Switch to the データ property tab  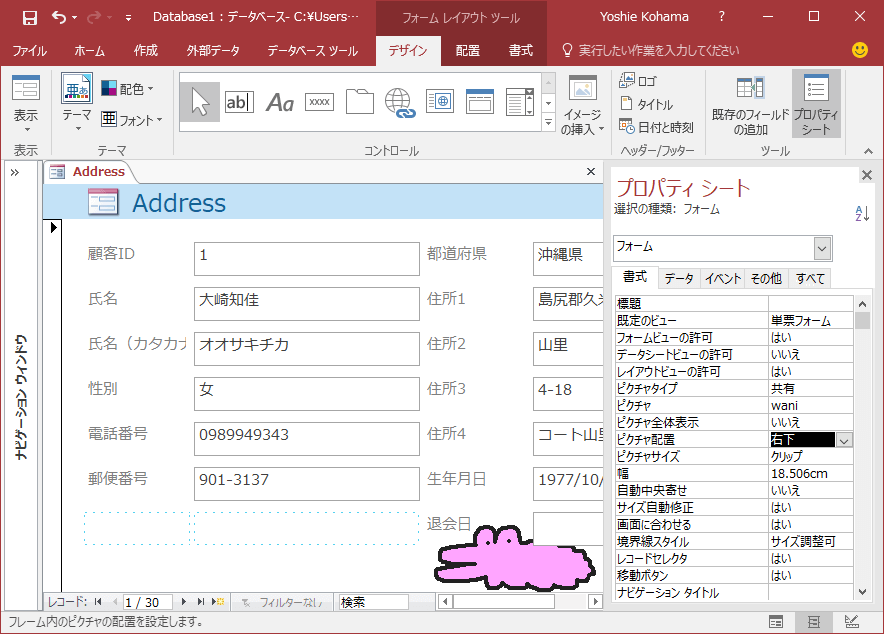pos(679,278)
